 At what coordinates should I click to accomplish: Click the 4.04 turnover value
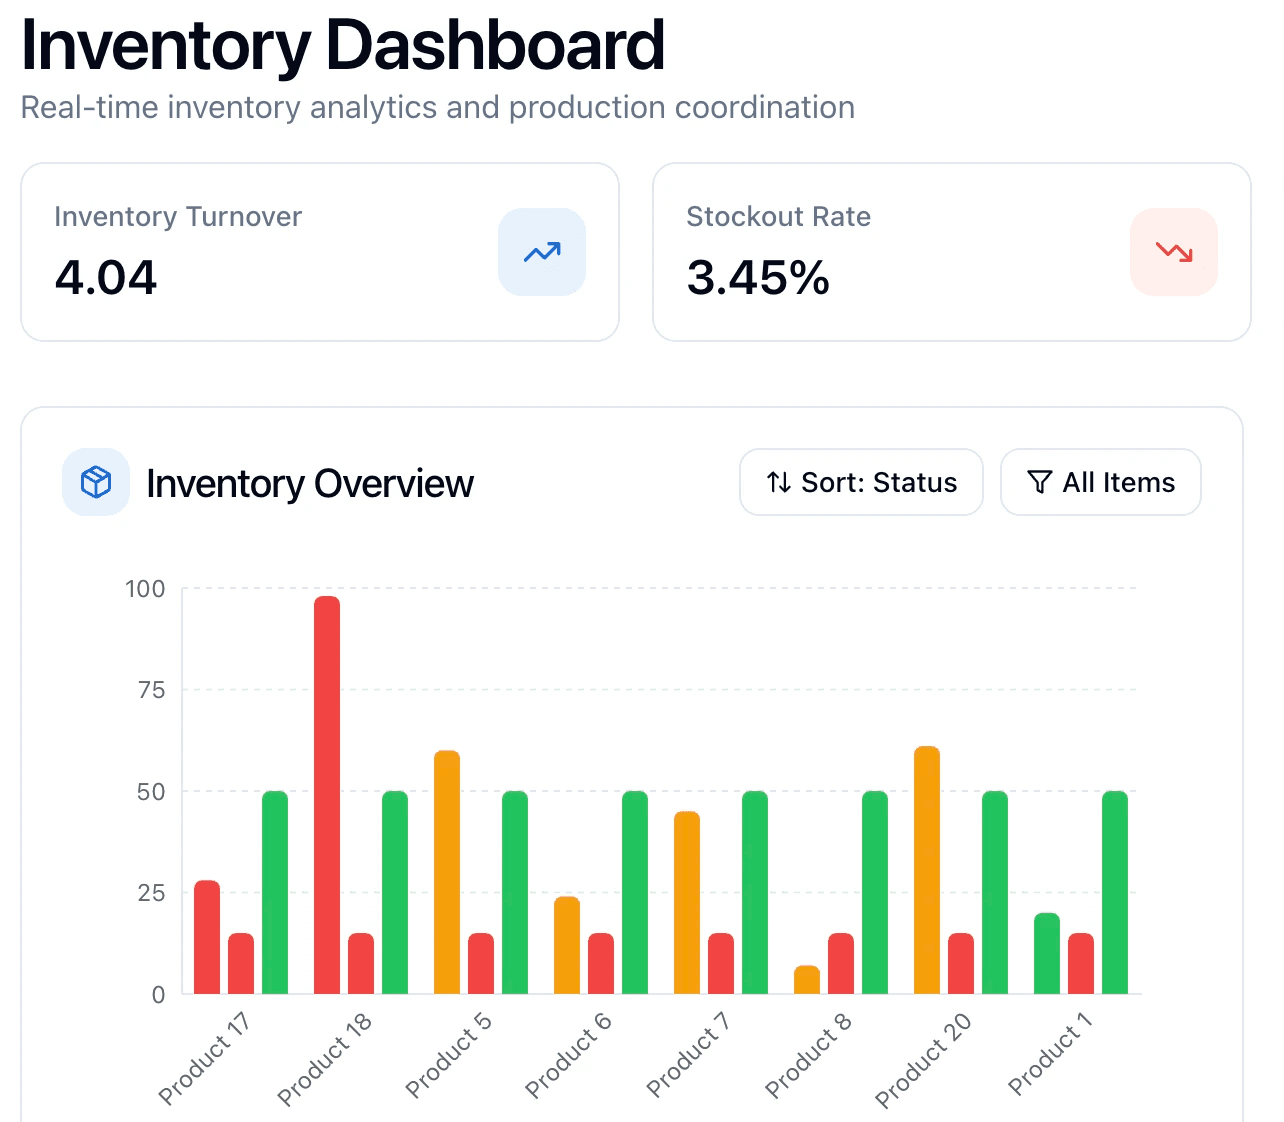point(106,277)
